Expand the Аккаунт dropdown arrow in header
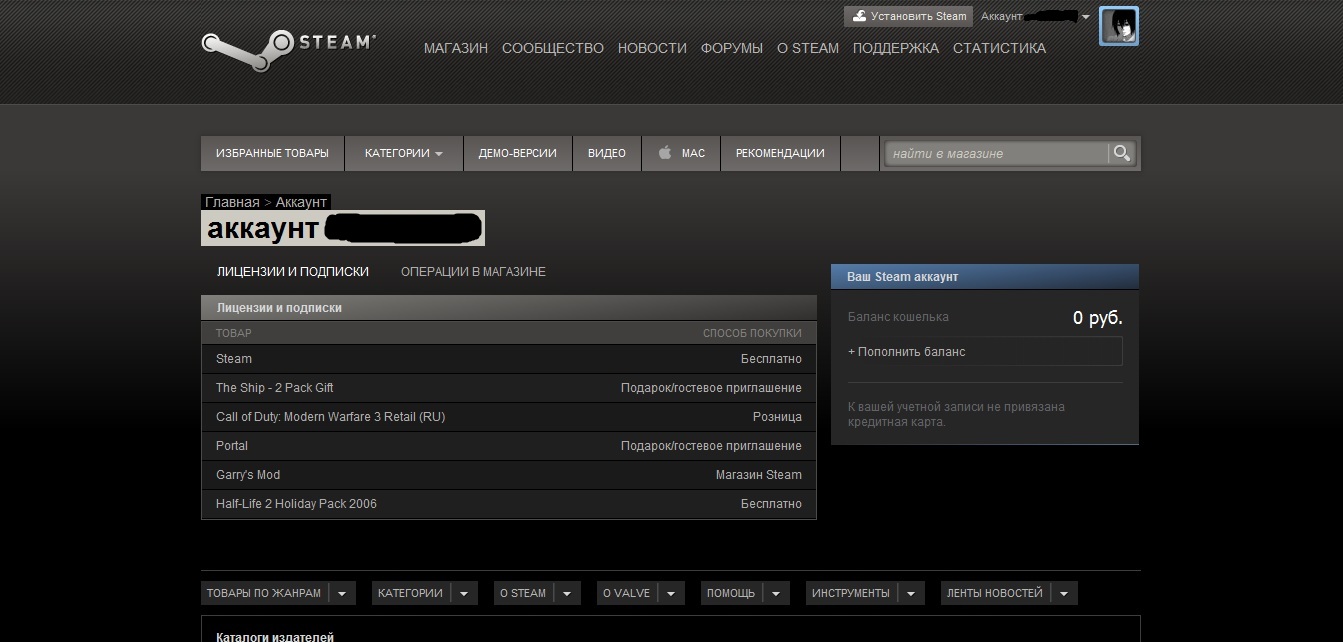 (1086, 17)
